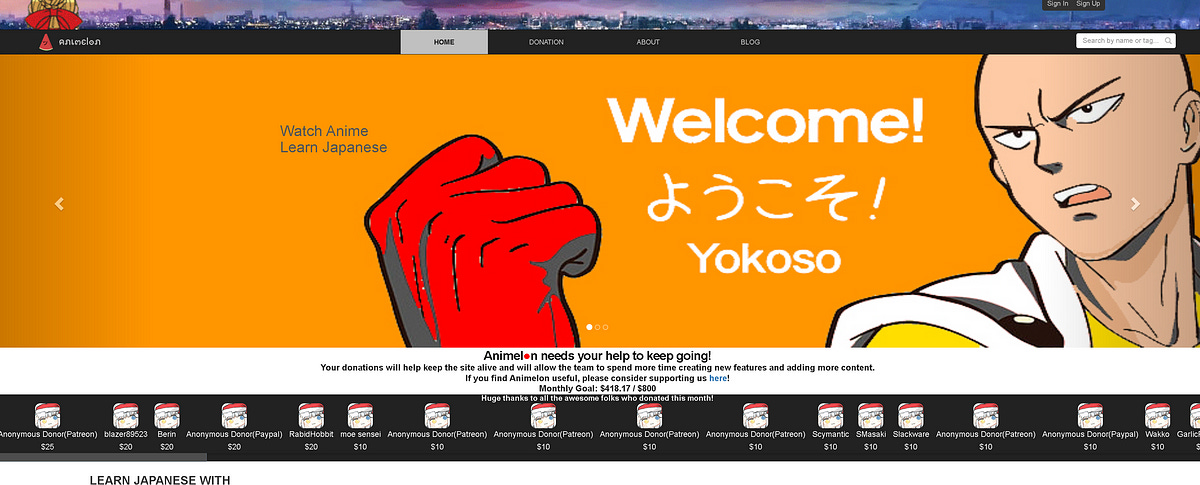The width and height of the screenshot is (1200, 485).
Task: Select the second carousel dot
Action: coord(597,327)
